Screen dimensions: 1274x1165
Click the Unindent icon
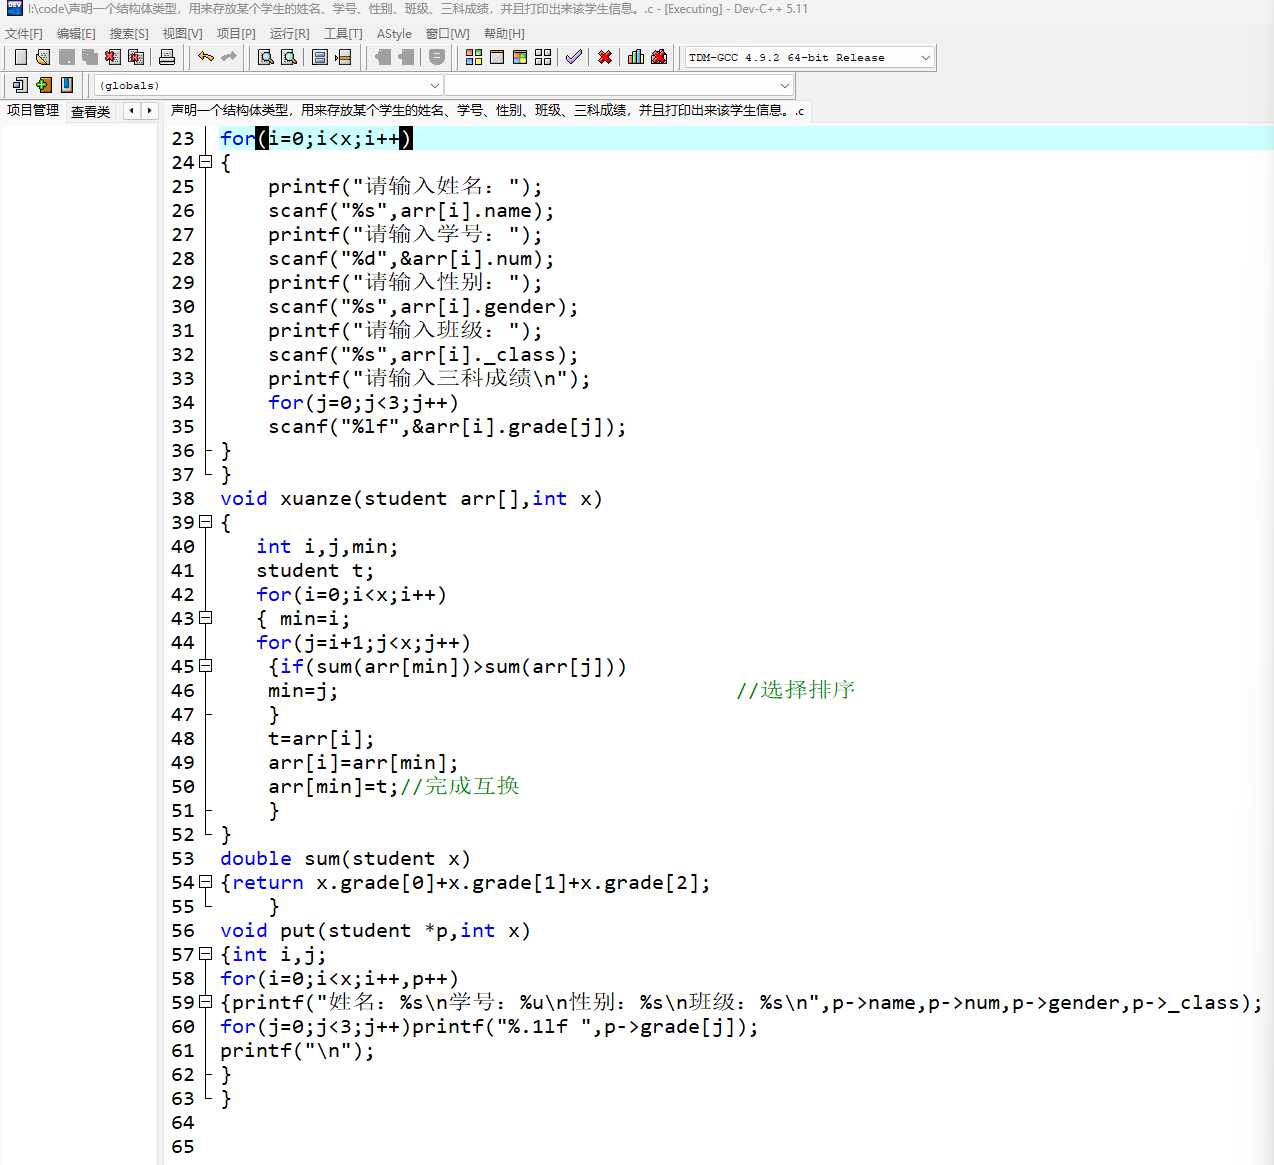383,57
